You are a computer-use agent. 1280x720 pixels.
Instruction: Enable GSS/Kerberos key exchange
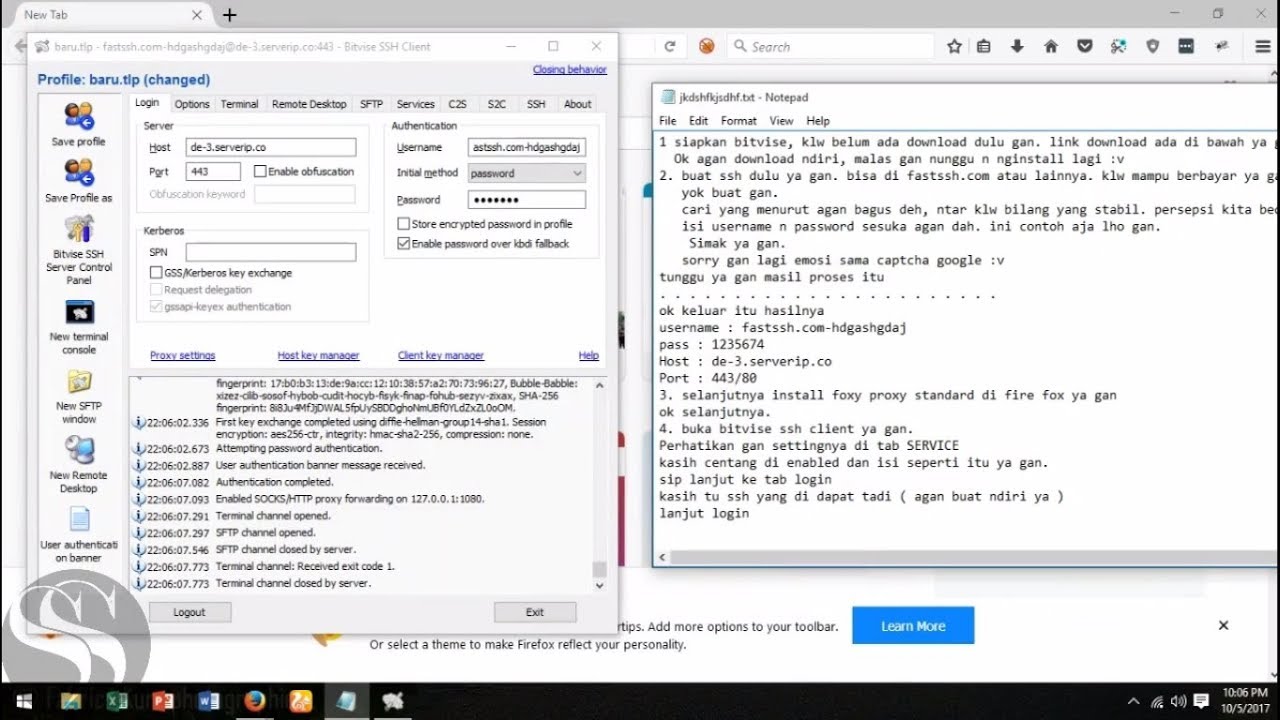click(x=156, y=272)
